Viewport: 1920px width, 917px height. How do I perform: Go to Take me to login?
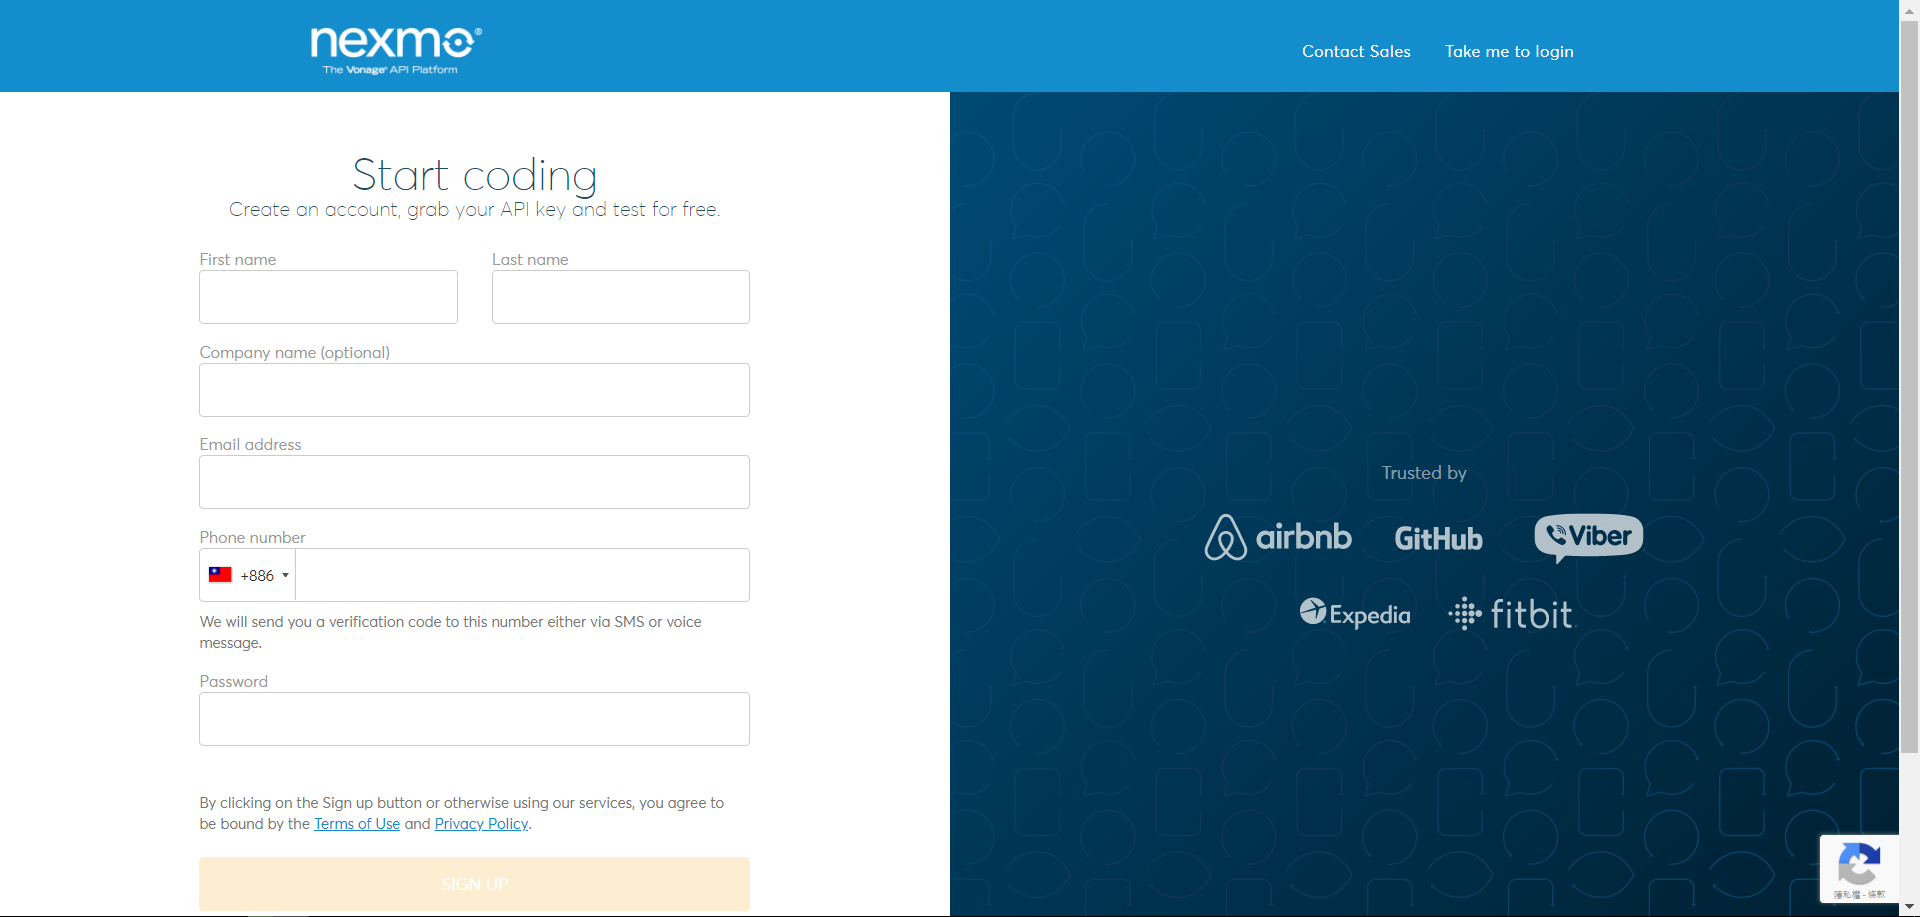pyautogui.click(x=1509, y=51)
